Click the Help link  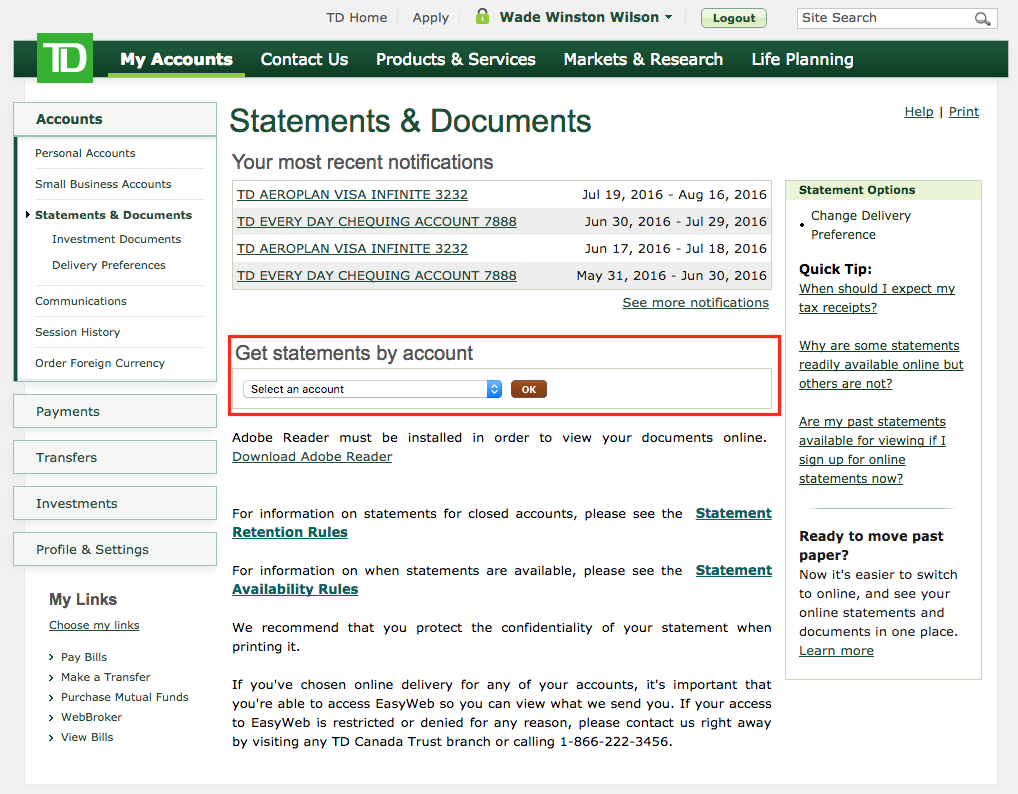[x=919, y=112]
